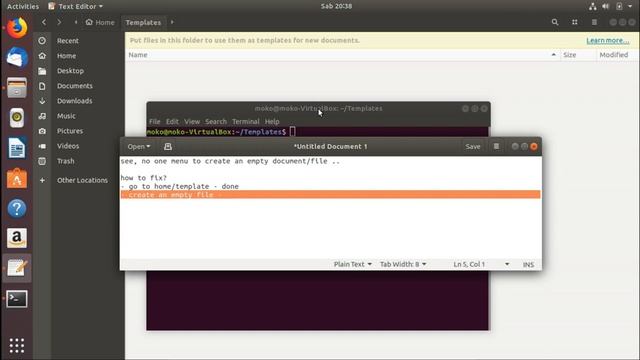
Task: Show Applications grid in the dock
Action: click(17, 345)
